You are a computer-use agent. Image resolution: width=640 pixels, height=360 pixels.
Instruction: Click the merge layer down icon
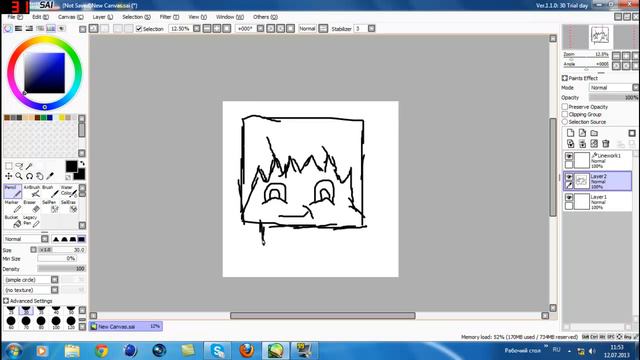tap(582, 144)
